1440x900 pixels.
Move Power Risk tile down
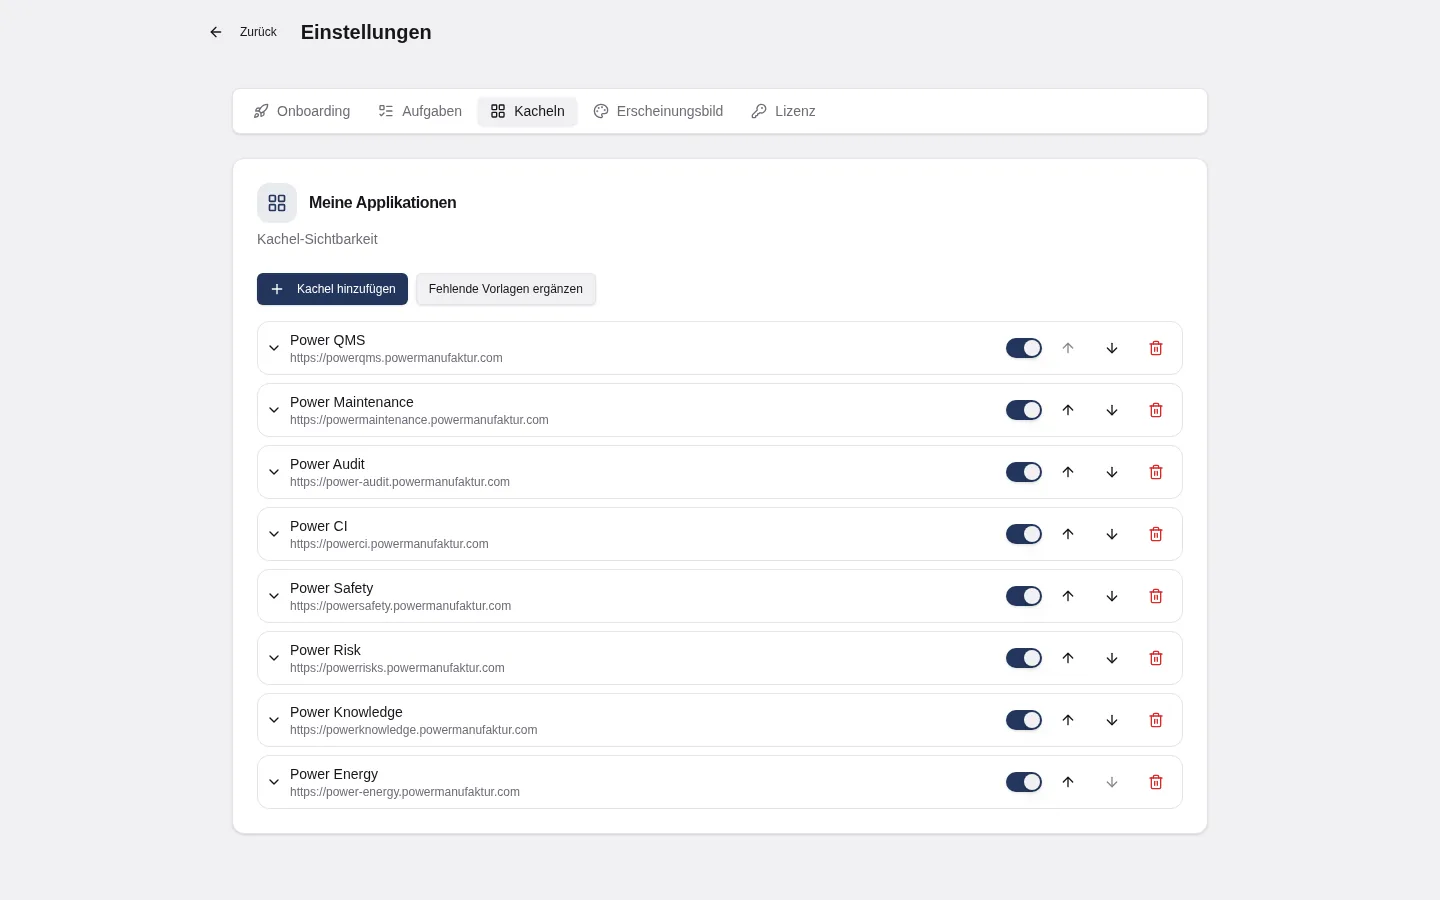point(1112,658)
